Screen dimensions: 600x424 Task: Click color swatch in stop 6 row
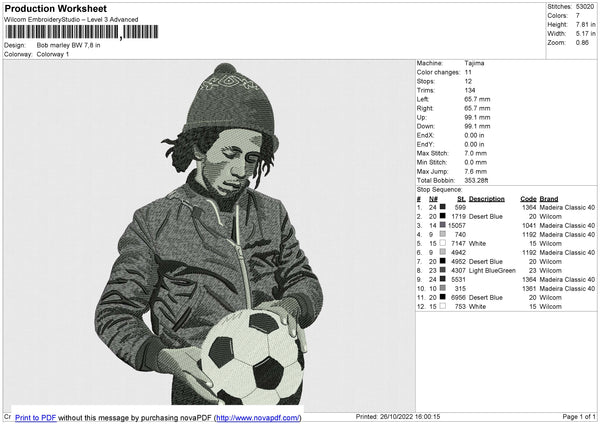point(442,252)
